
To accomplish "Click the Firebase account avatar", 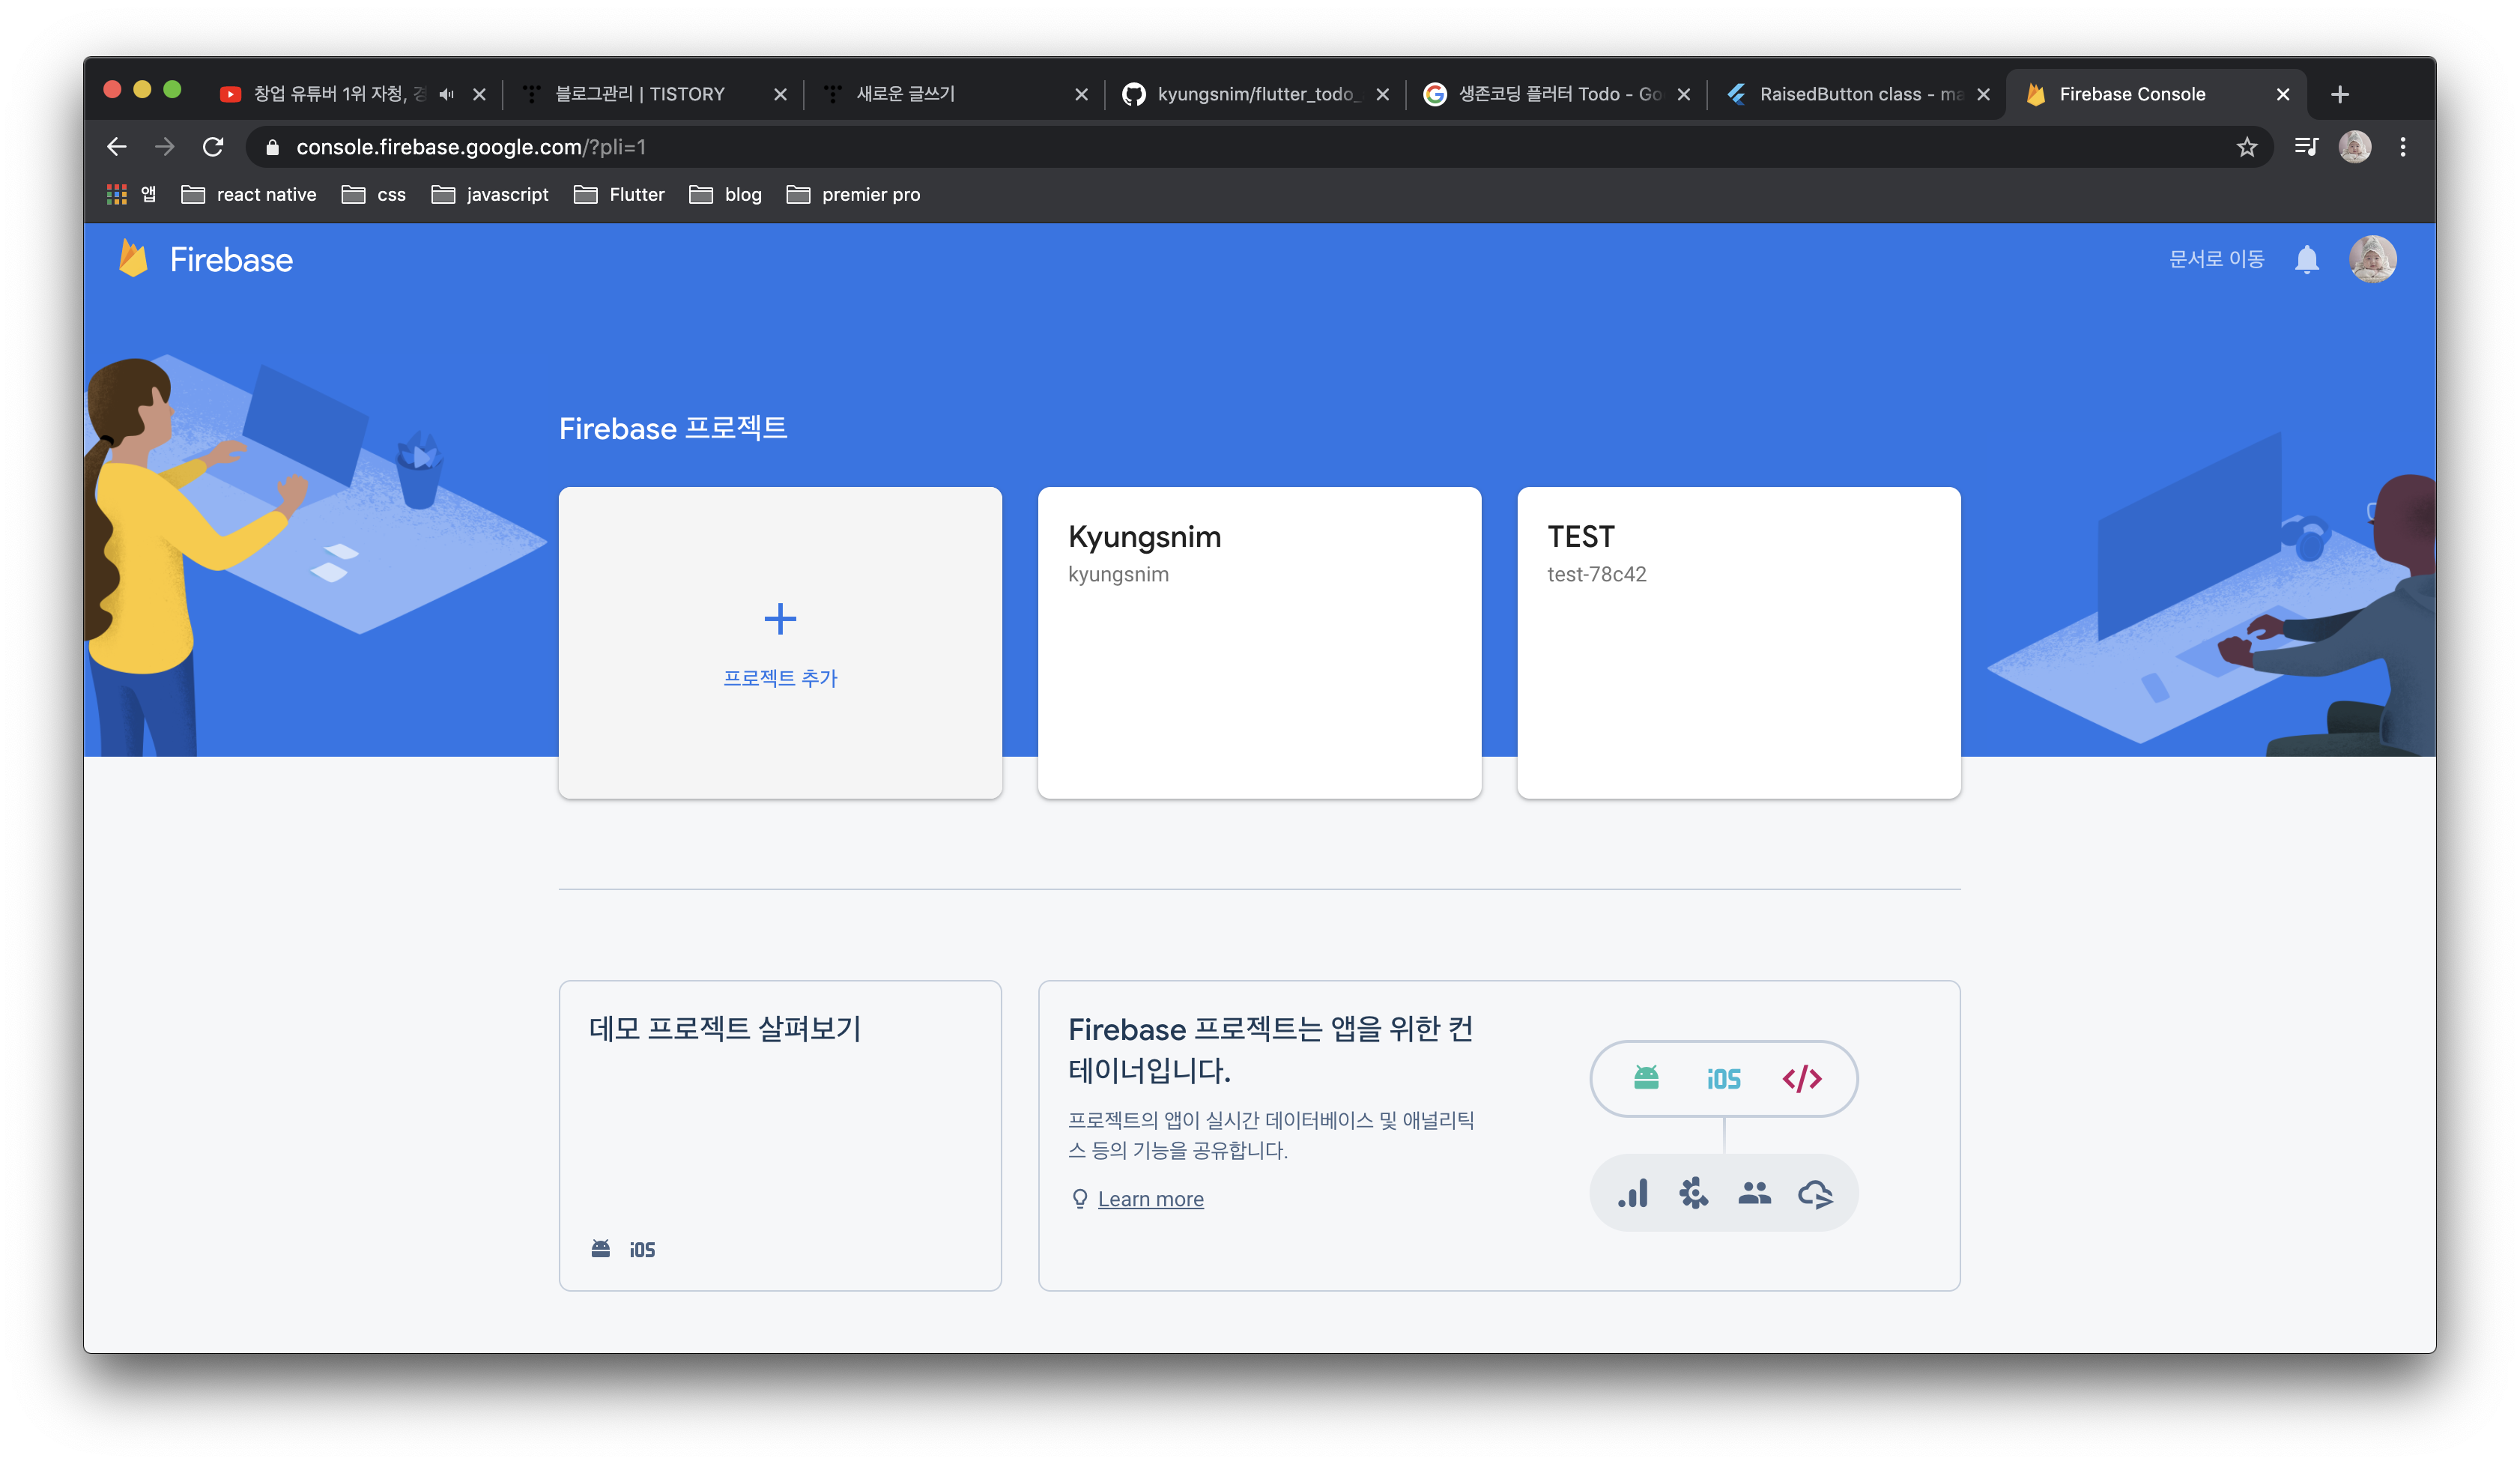I will [x=2372, y=260].
